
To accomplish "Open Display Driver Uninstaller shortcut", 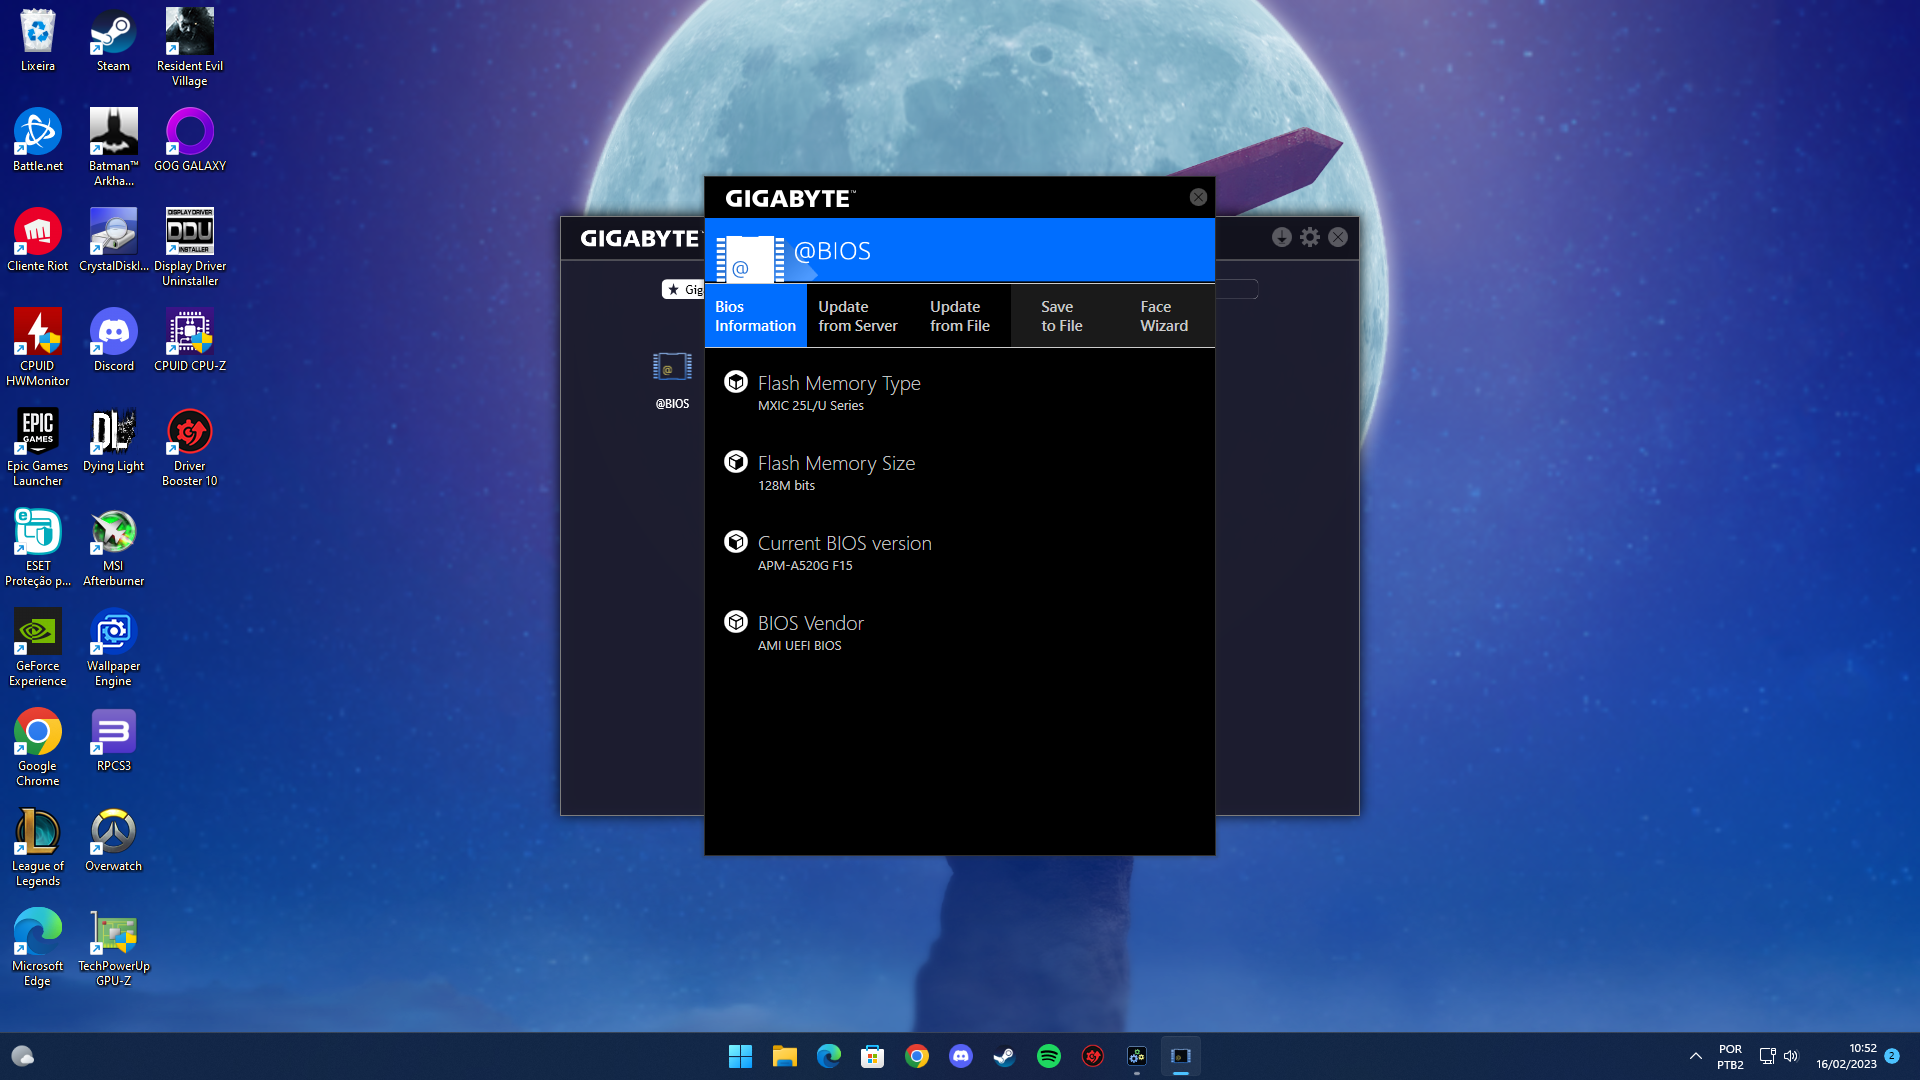I will [190, 247].
